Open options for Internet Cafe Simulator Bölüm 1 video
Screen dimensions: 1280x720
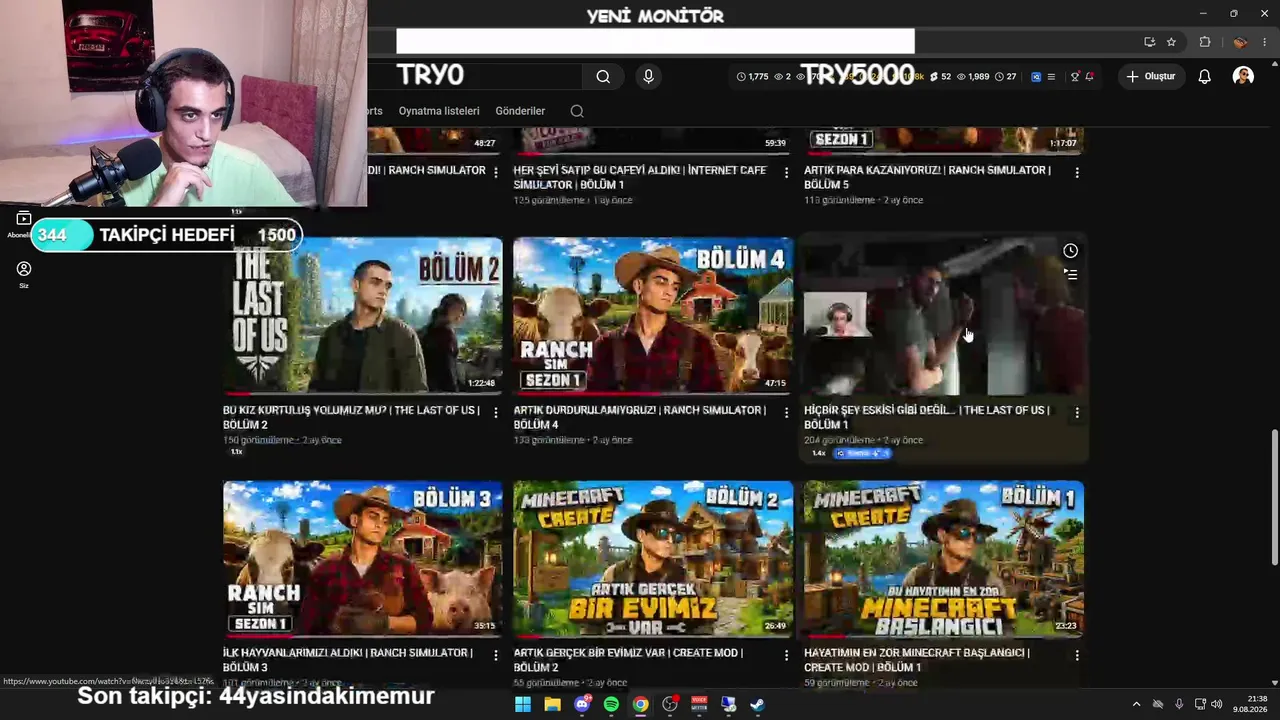(786, 173)
